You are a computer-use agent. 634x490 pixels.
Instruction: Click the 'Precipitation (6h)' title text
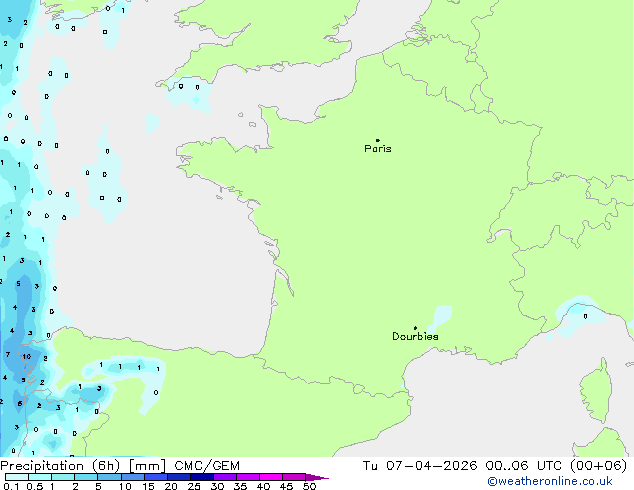60,466
